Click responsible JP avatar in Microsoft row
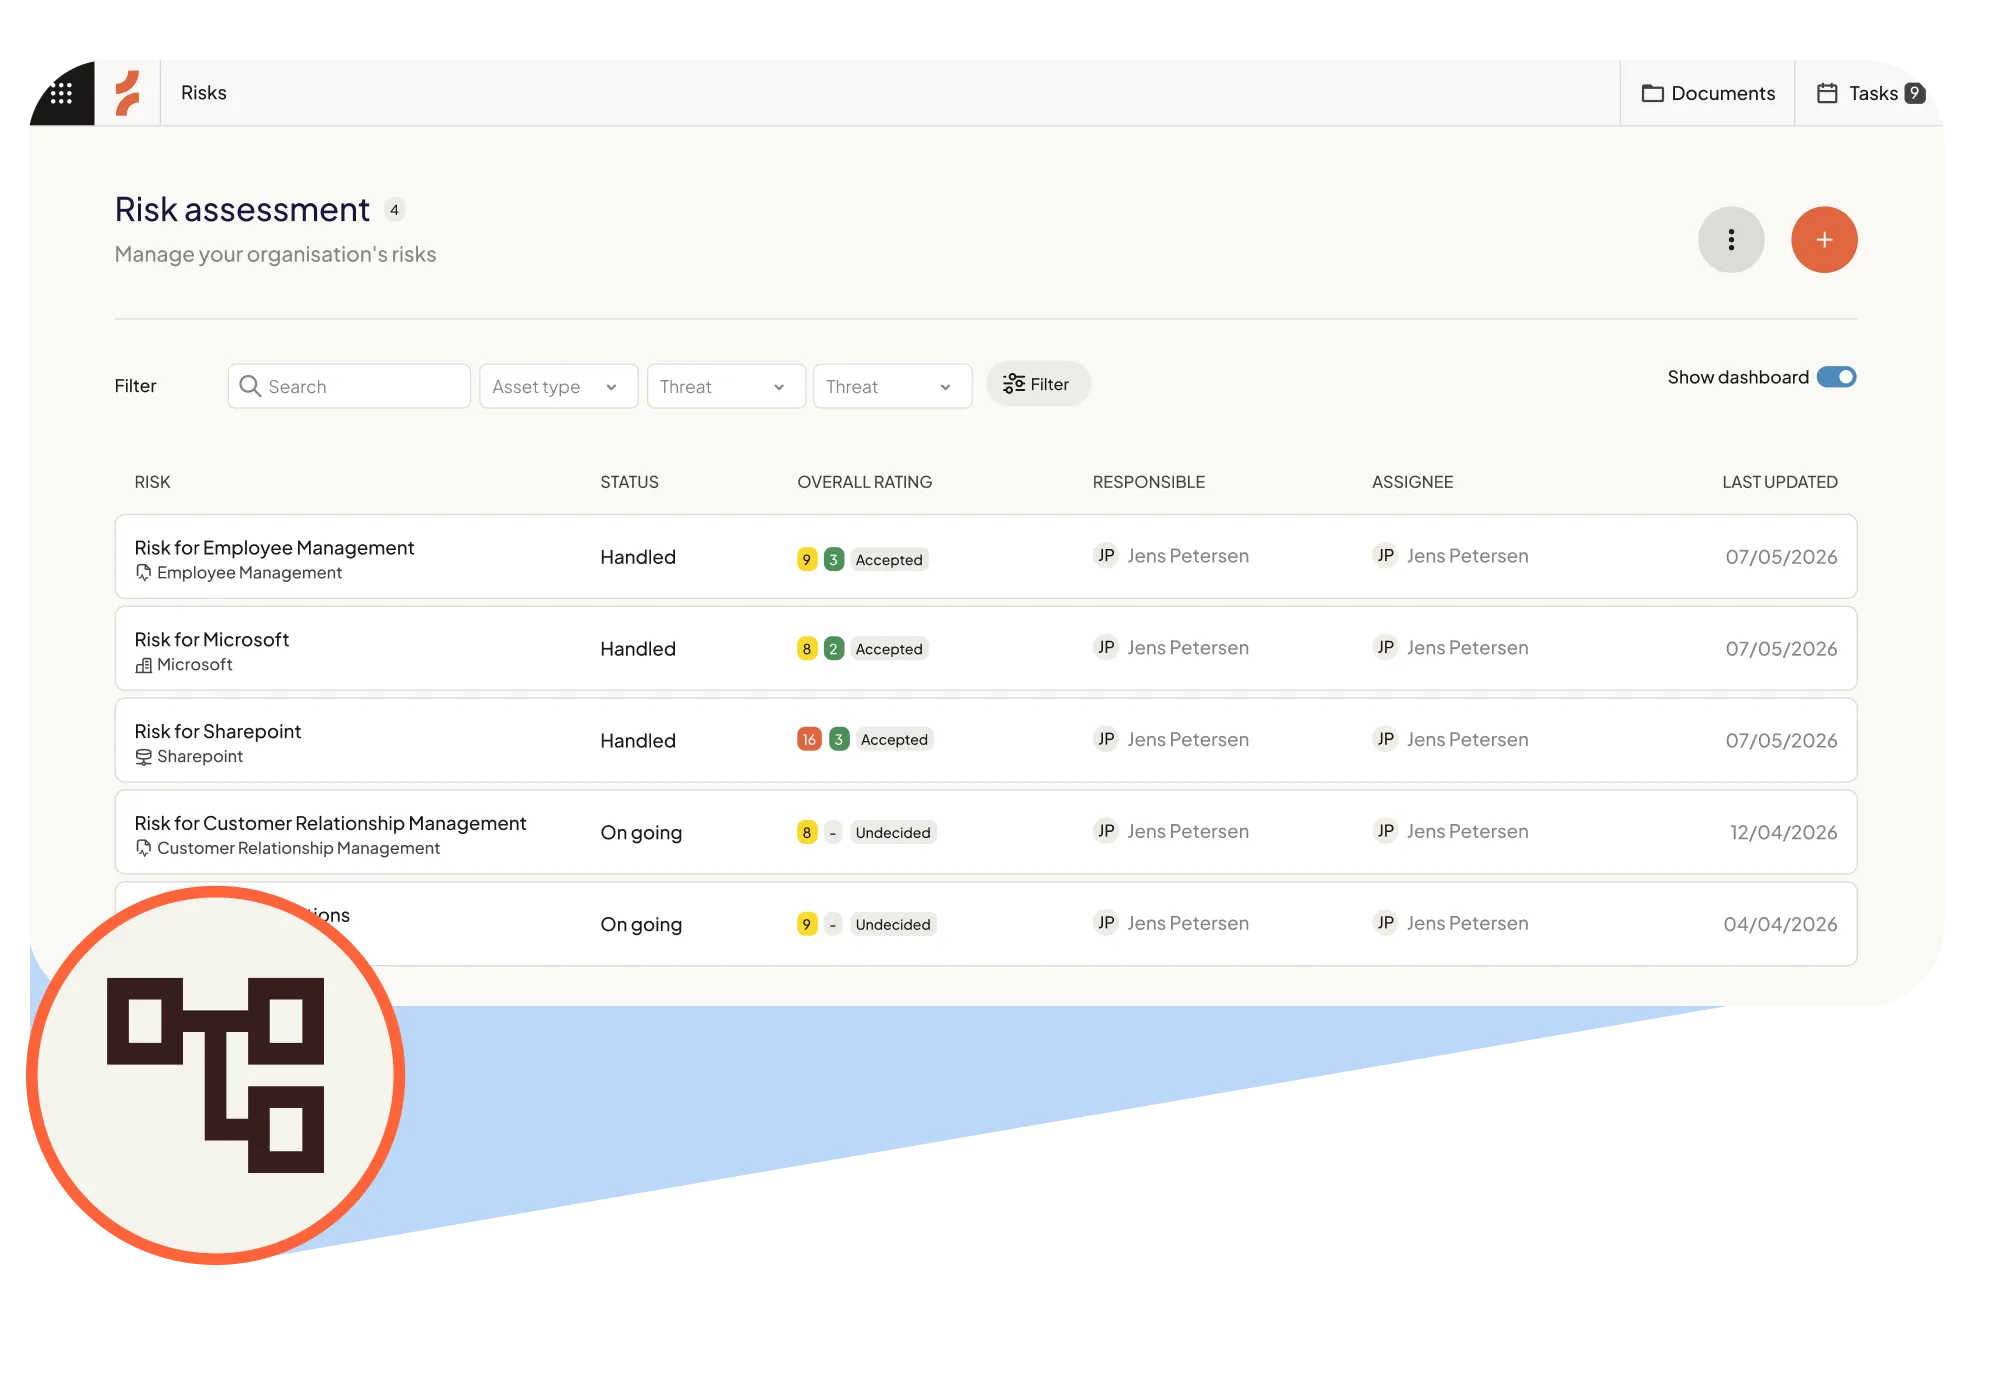The image size is (2000, 1400). pyautogui.click(x=1105, y=648)
